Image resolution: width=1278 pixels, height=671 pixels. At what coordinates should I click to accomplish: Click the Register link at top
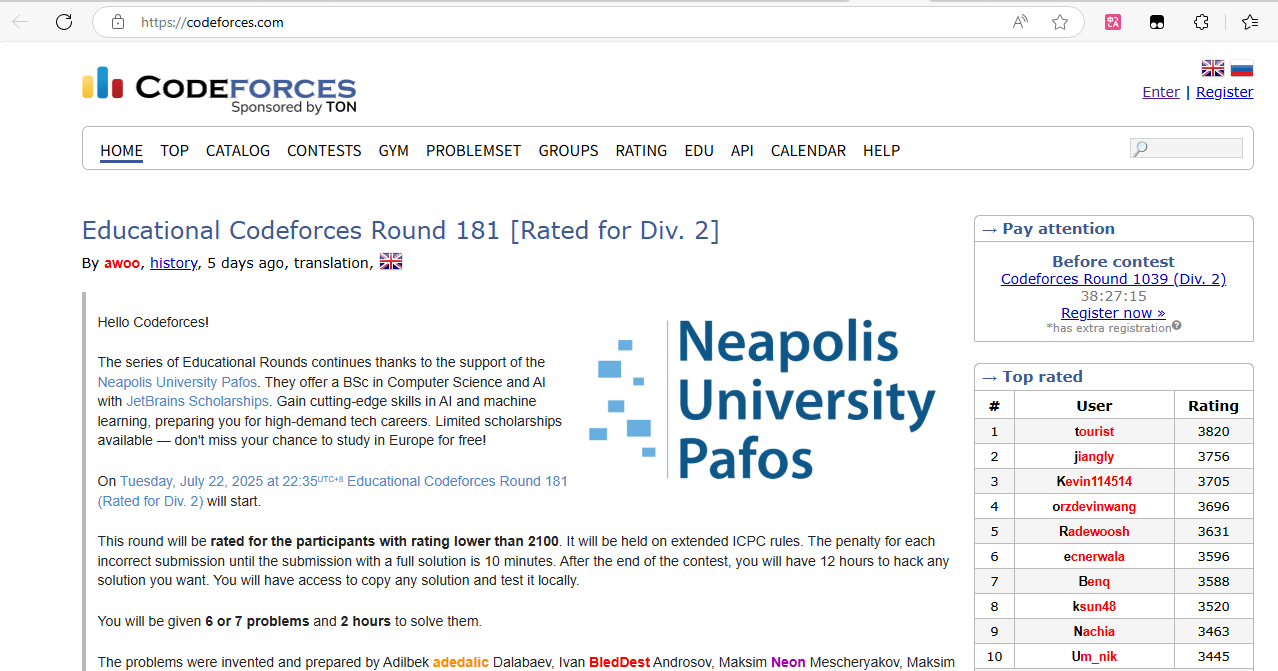[x=1224, y=91]
